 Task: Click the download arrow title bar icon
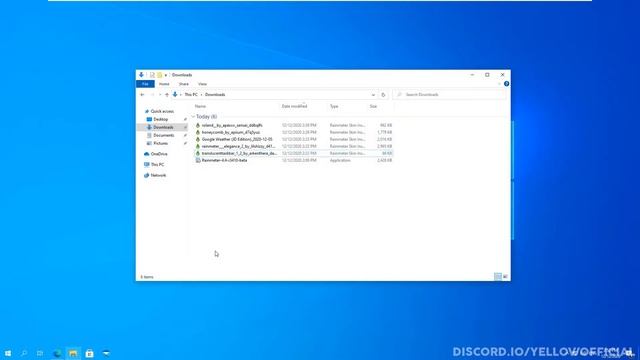coord(141,75)
